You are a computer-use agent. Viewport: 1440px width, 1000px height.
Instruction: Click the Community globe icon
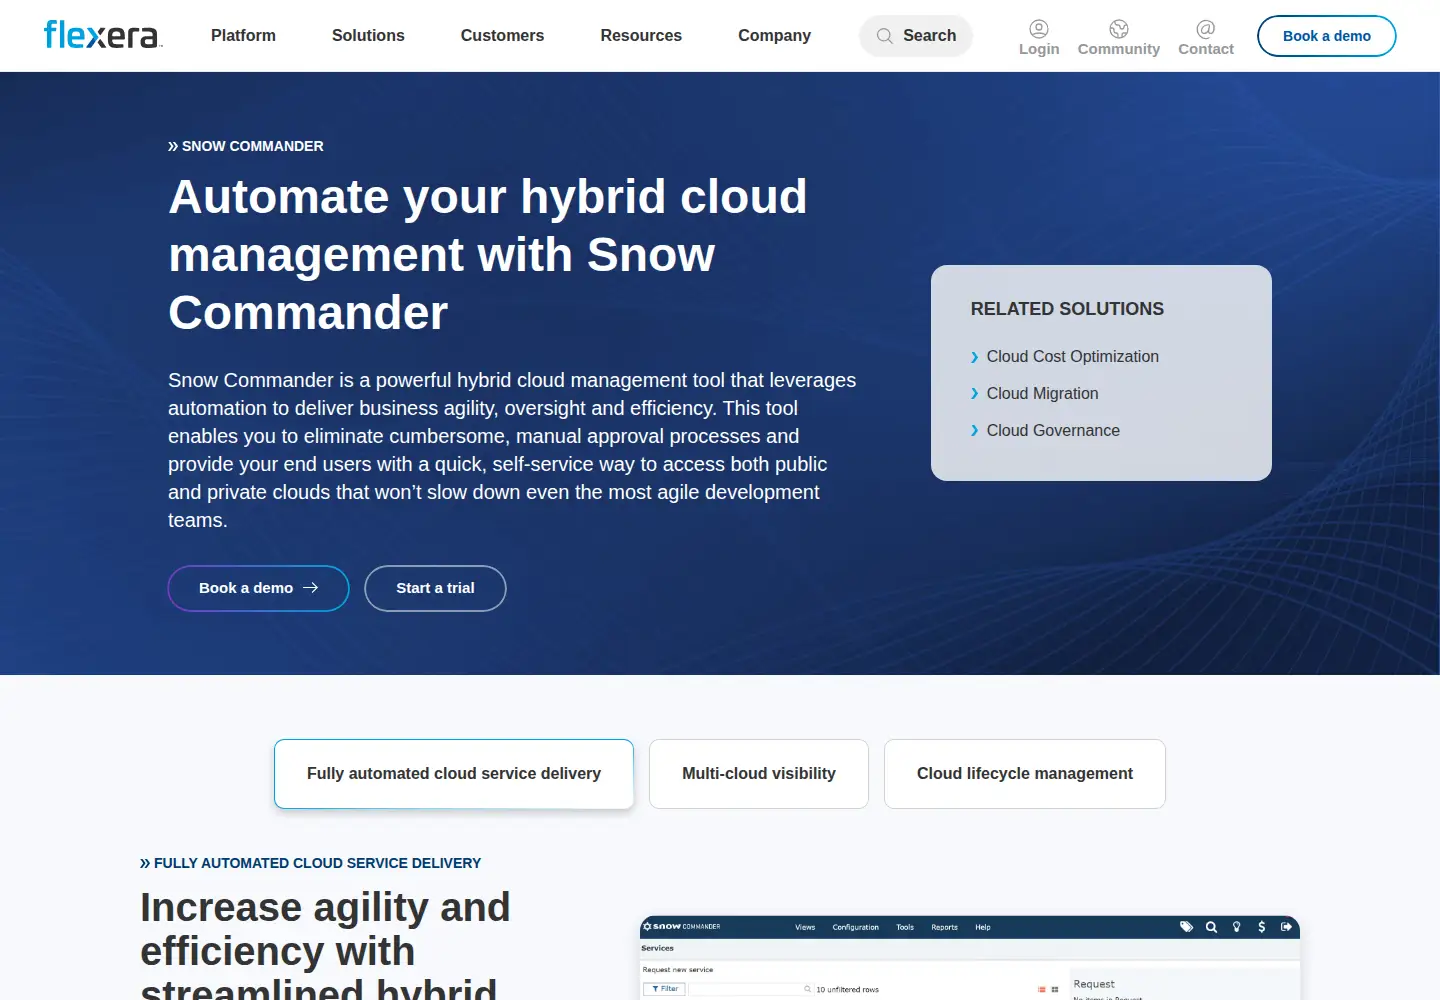(x=1119, y=29)
